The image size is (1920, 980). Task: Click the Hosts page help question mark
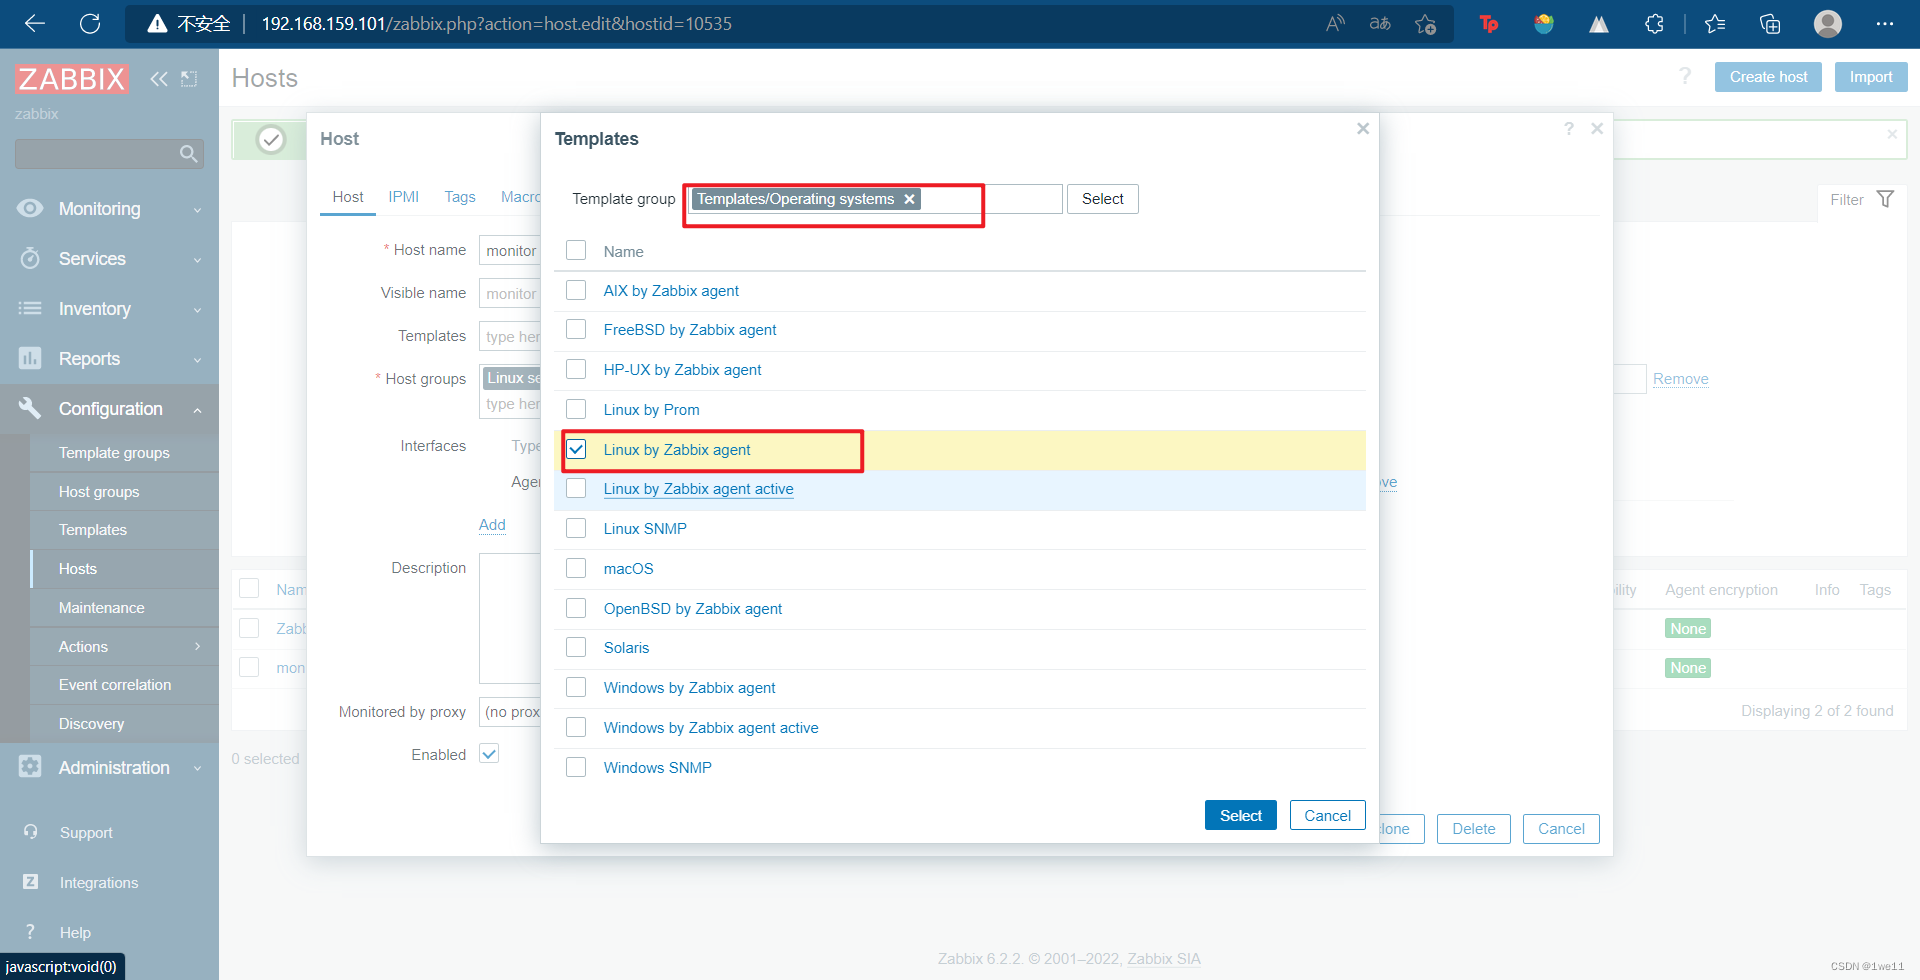(1685, 76)
